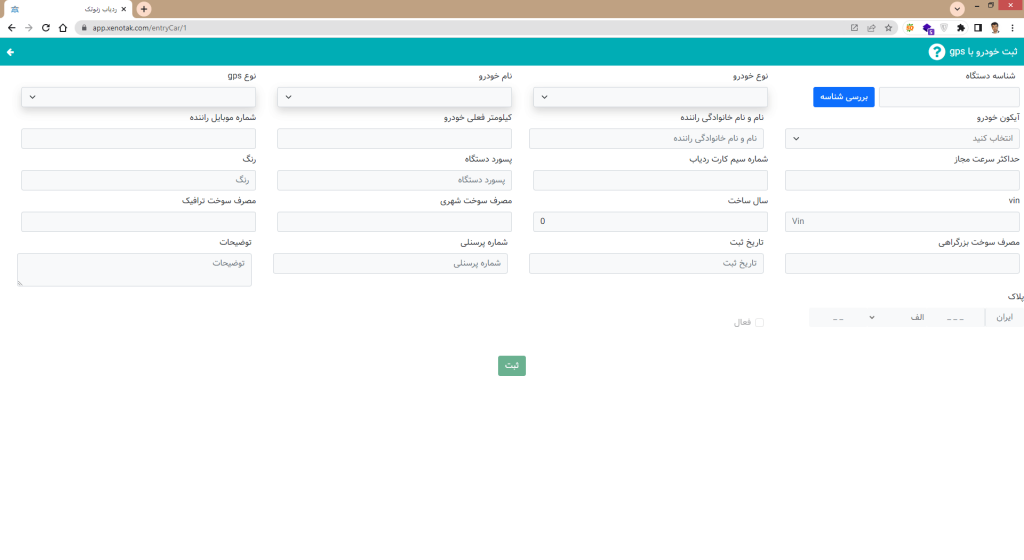This screenshot has width=1024, height=560.
Task: Enable the فعال (active) checkbox
Action: (759, 322)
